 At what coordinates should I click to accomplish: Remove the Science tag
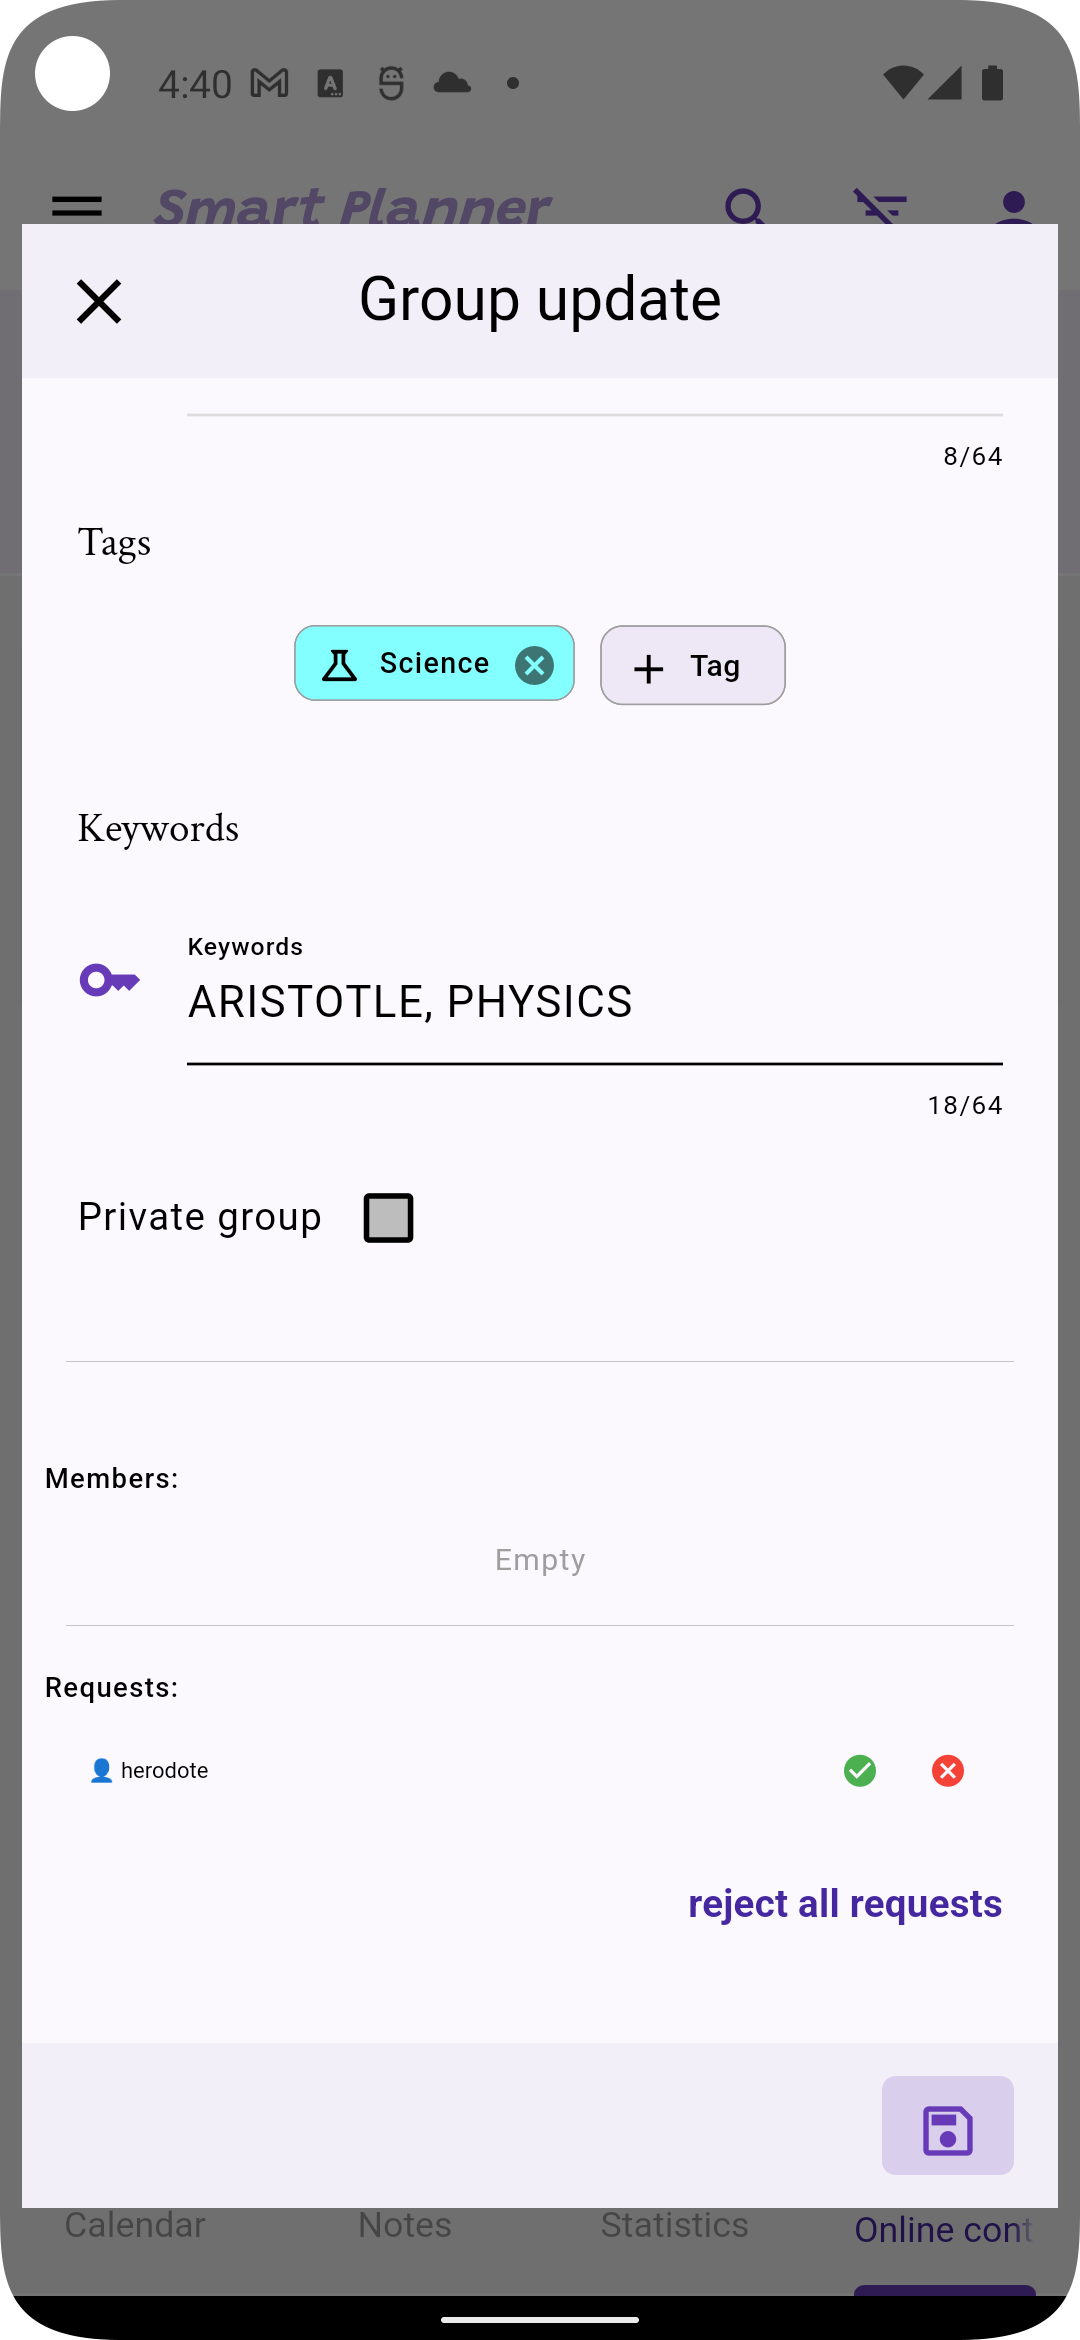pos(534,665)
